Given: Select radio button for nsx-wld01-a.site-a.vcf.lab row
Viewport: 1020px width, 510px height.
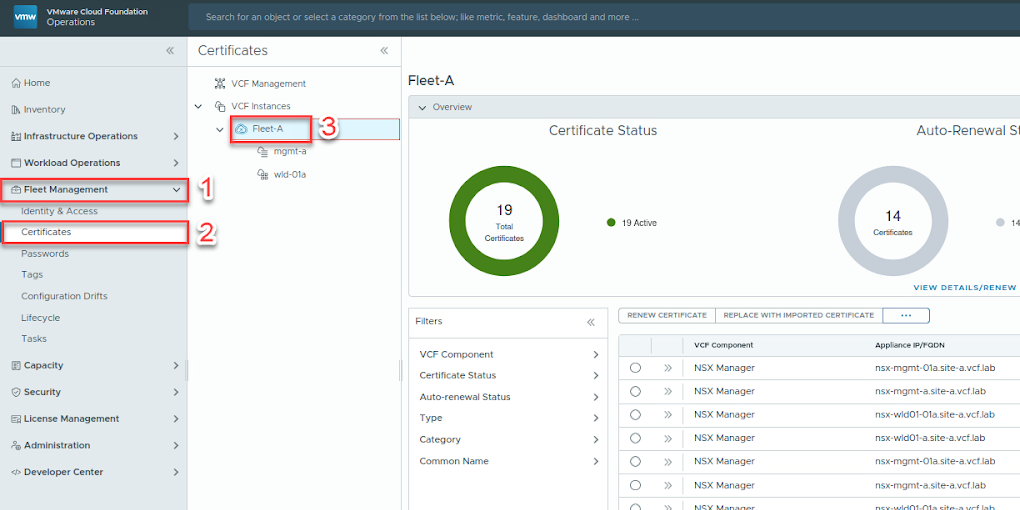Looking at the screenshot, I should [635, 438].
